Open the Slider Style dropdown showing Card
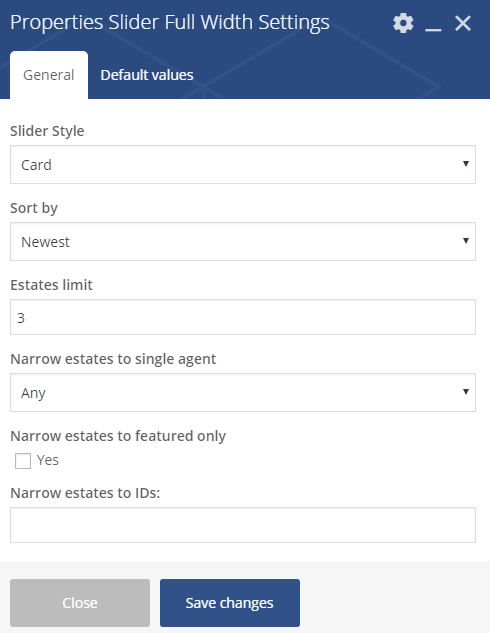 tap(243, 165)
